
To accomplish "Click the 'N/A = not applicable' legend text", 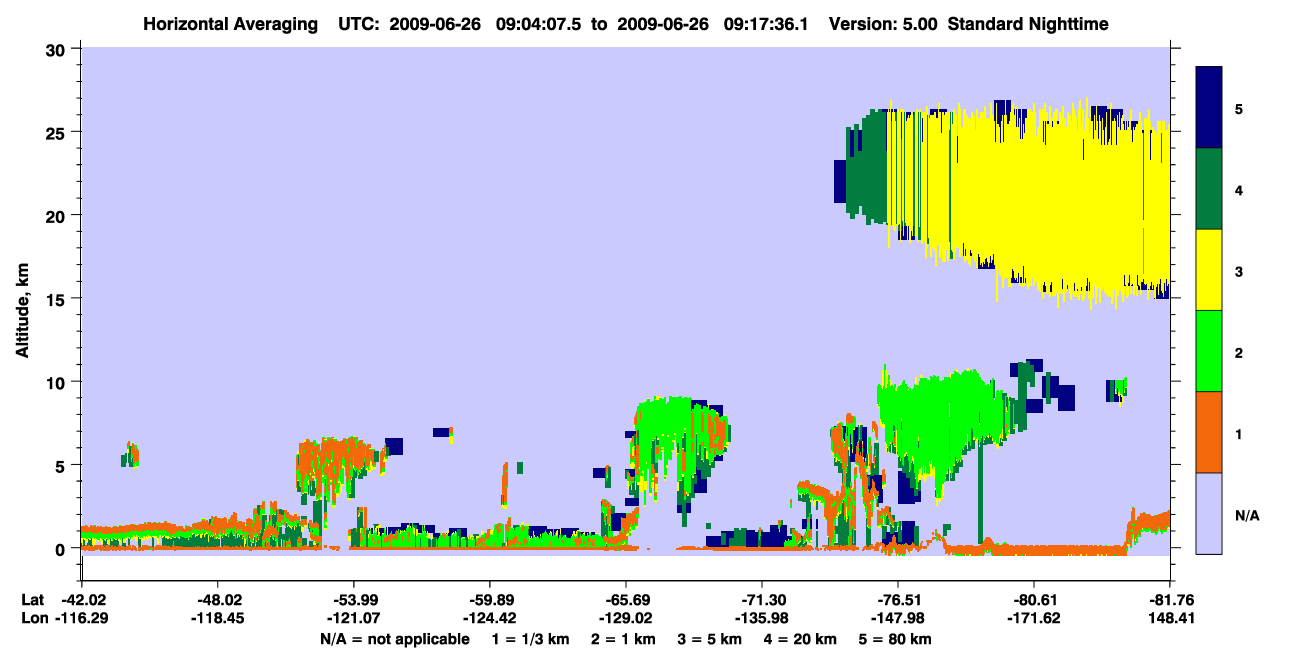I will pyautogui.click(x=394, y=639).
